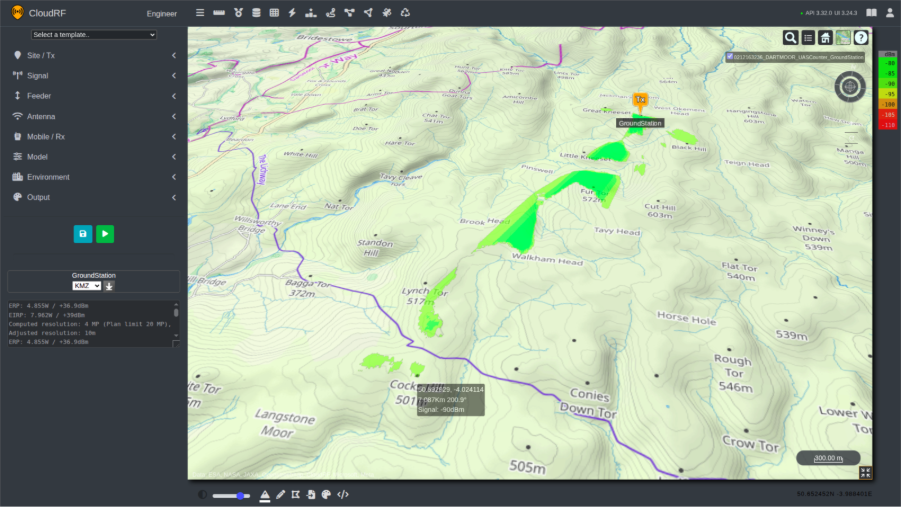Open the map search magnifier tool

click(790, 38)
